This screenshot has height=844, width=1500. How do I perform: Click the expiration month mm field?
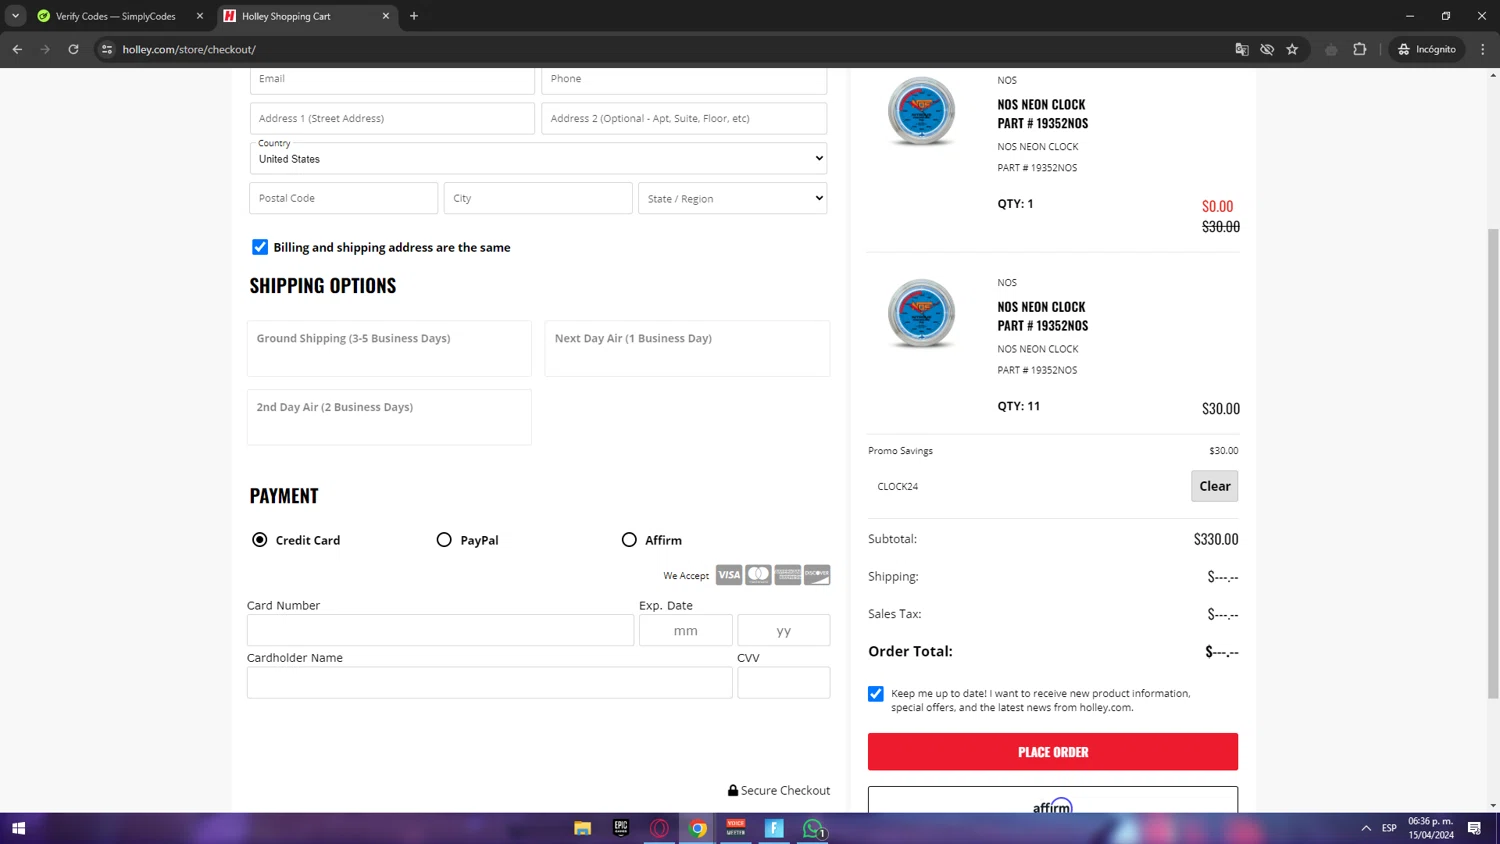point(686,630)
